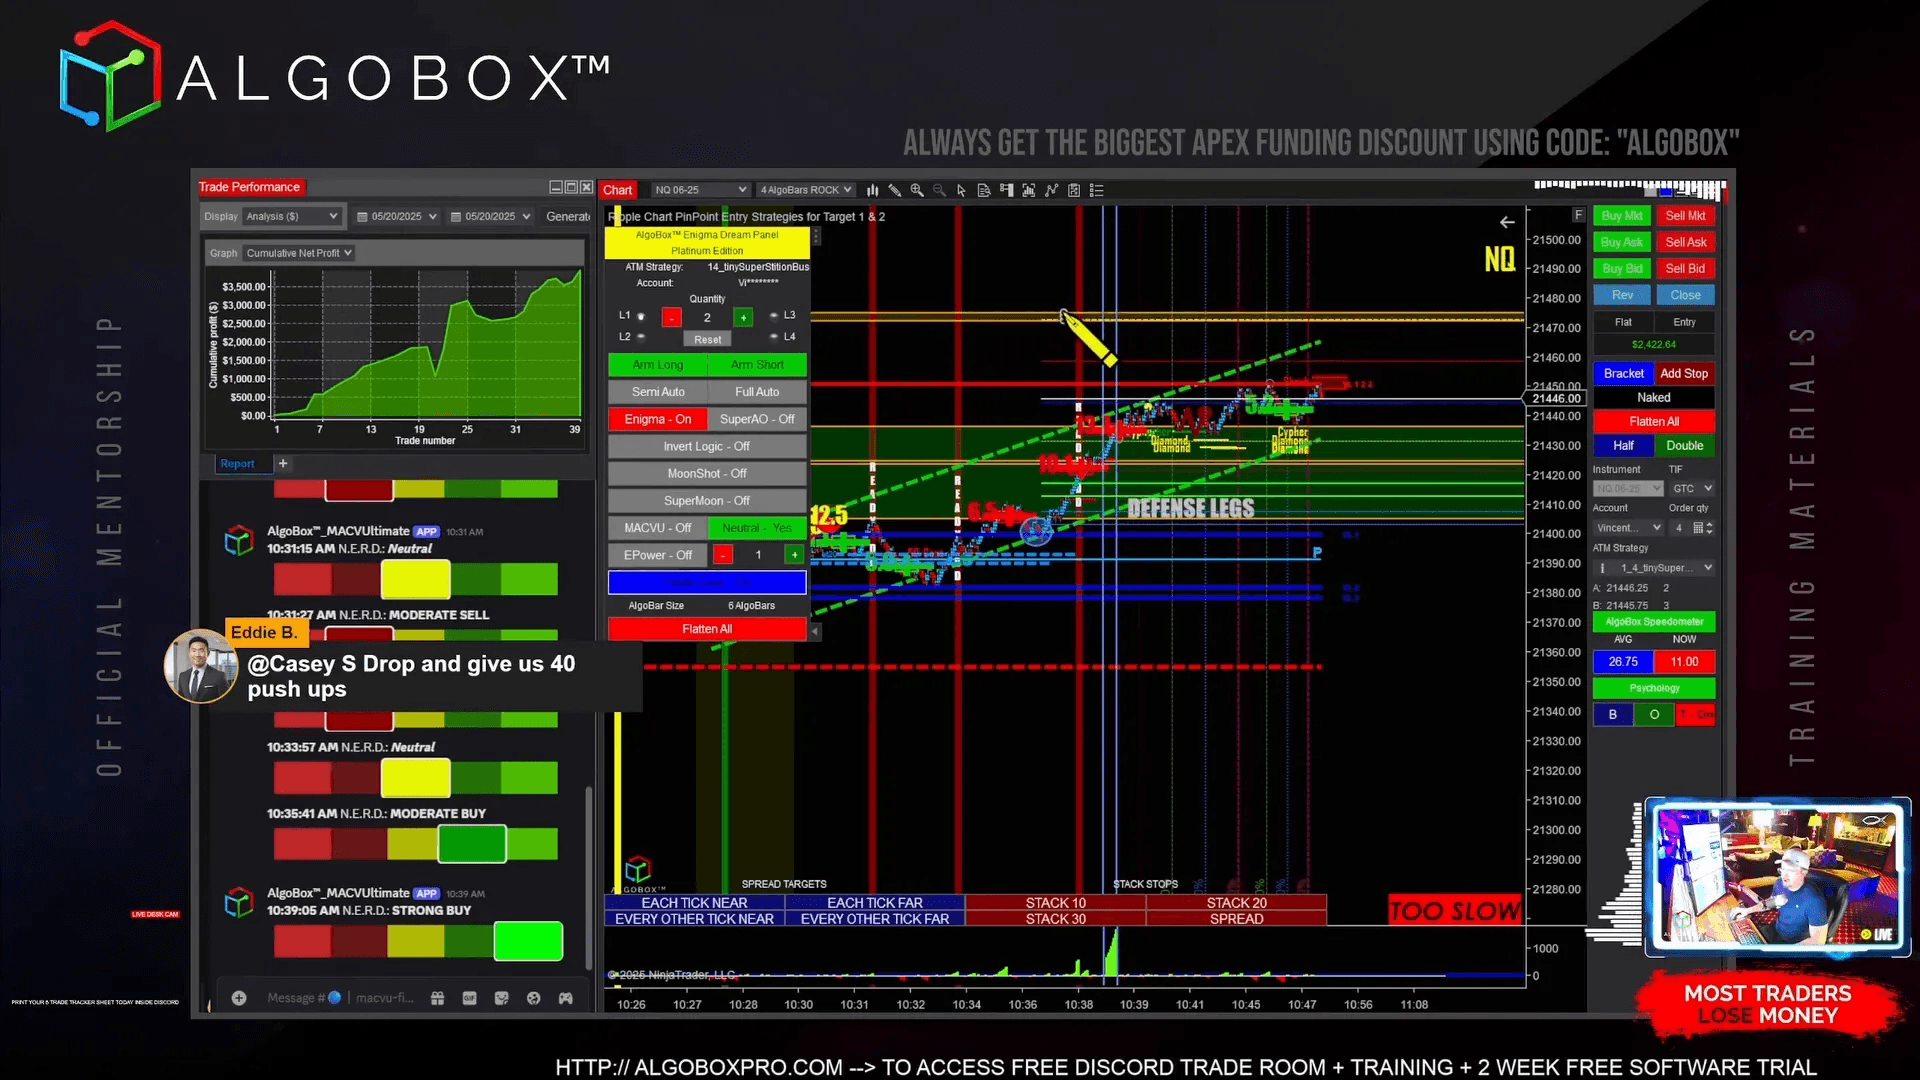The height and width of the screenshot is (1080, 1920).
Task: Collapse the Dream Panel side arrow
Action: (815, 631)
